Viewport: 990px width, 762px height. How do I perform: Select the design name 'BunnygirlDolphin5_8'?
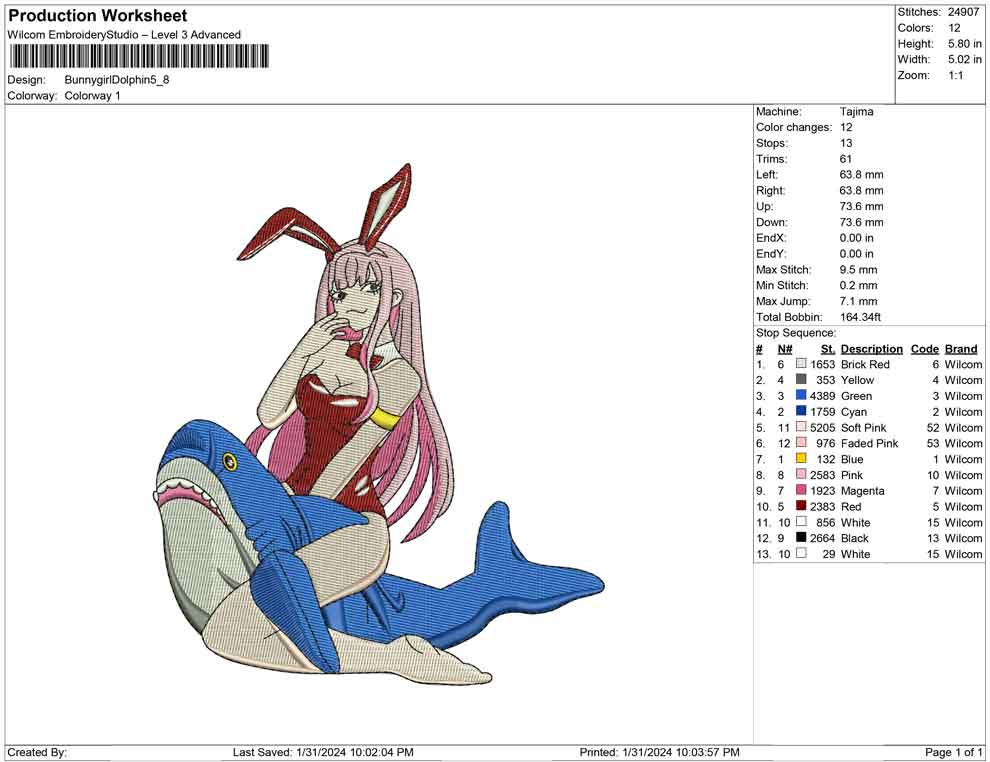tap(117, 80)
